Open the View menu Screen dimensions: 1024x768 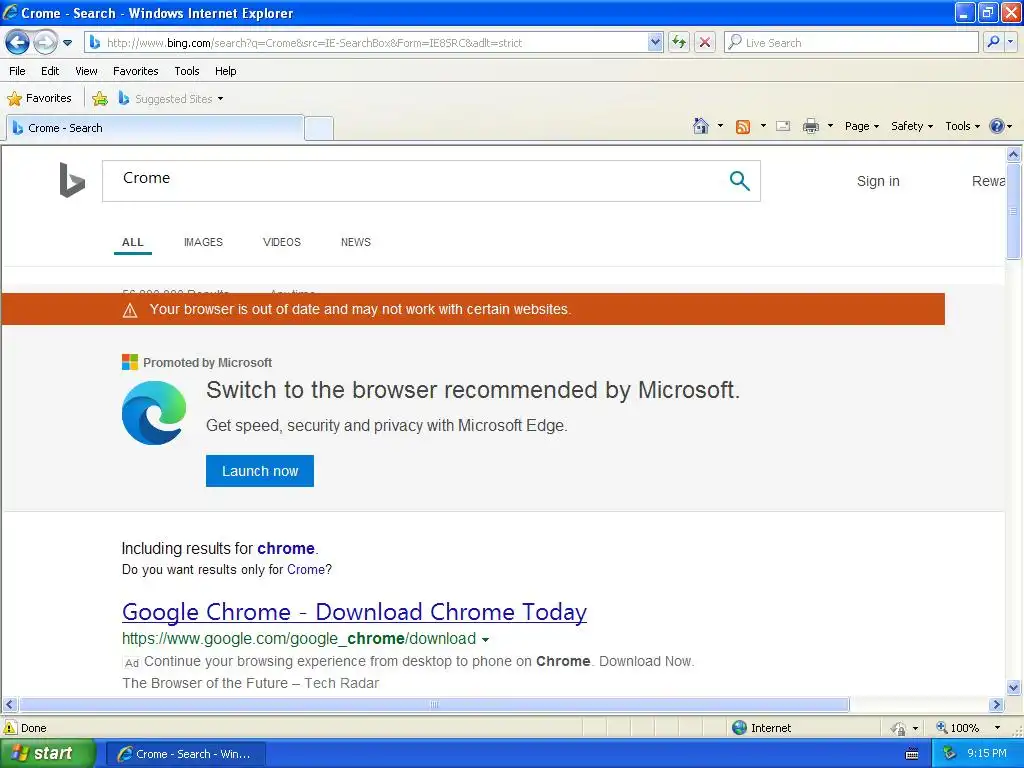[86, 71]
